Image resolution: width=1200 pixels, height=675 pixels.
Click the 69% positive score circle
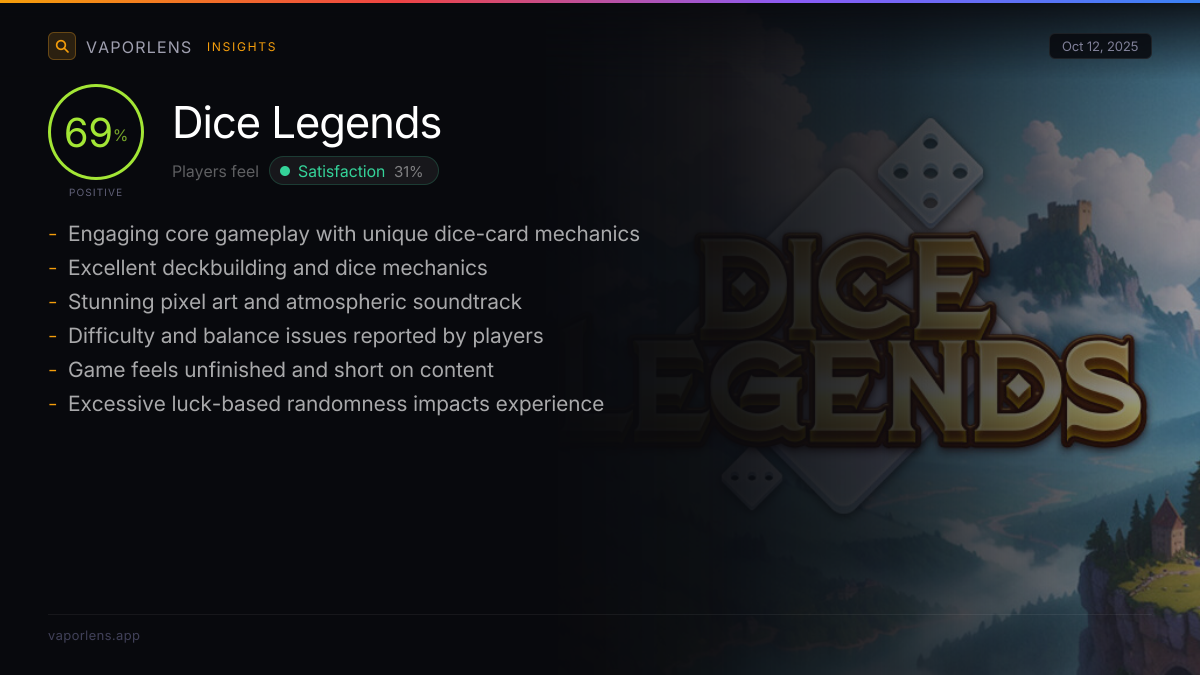[96, 132]
